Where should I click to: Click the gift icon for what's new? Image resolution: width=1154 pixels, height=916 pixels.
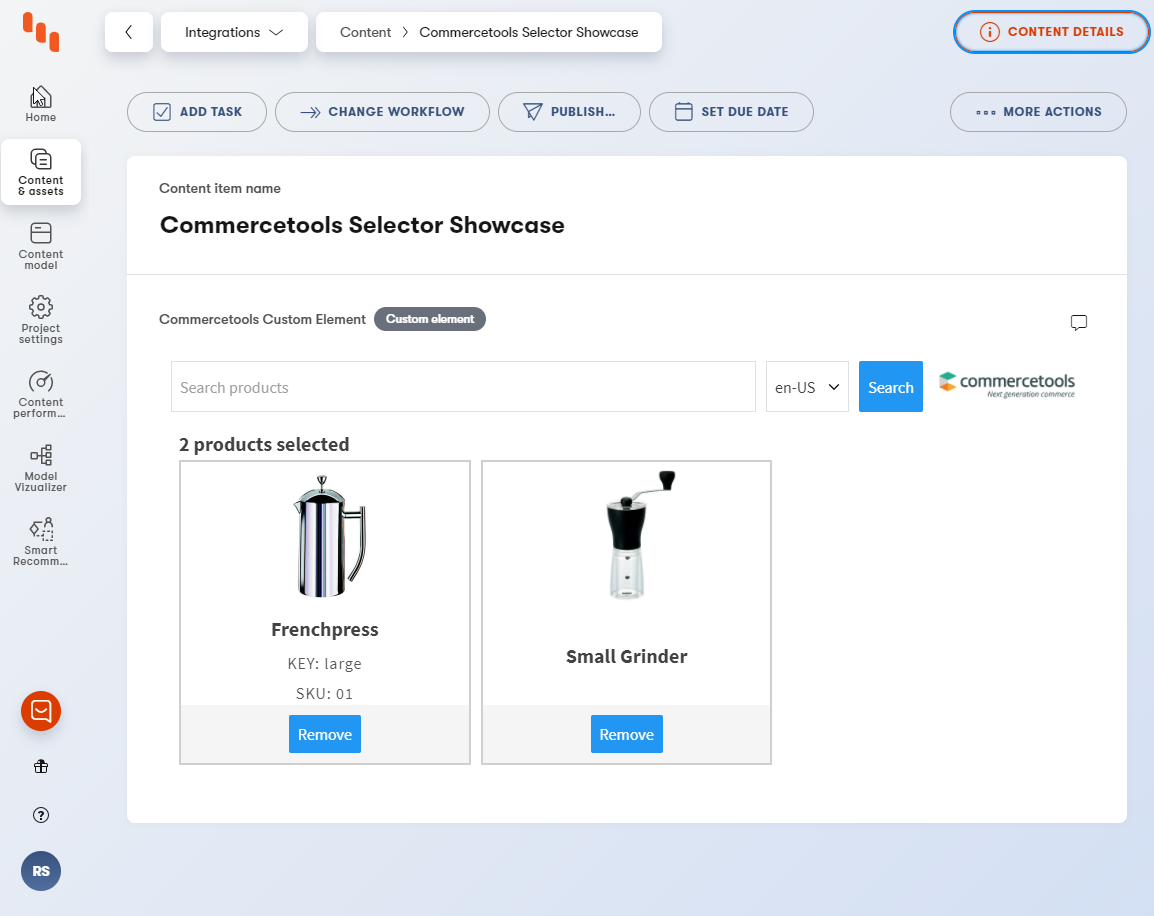(x=41, y=767)
